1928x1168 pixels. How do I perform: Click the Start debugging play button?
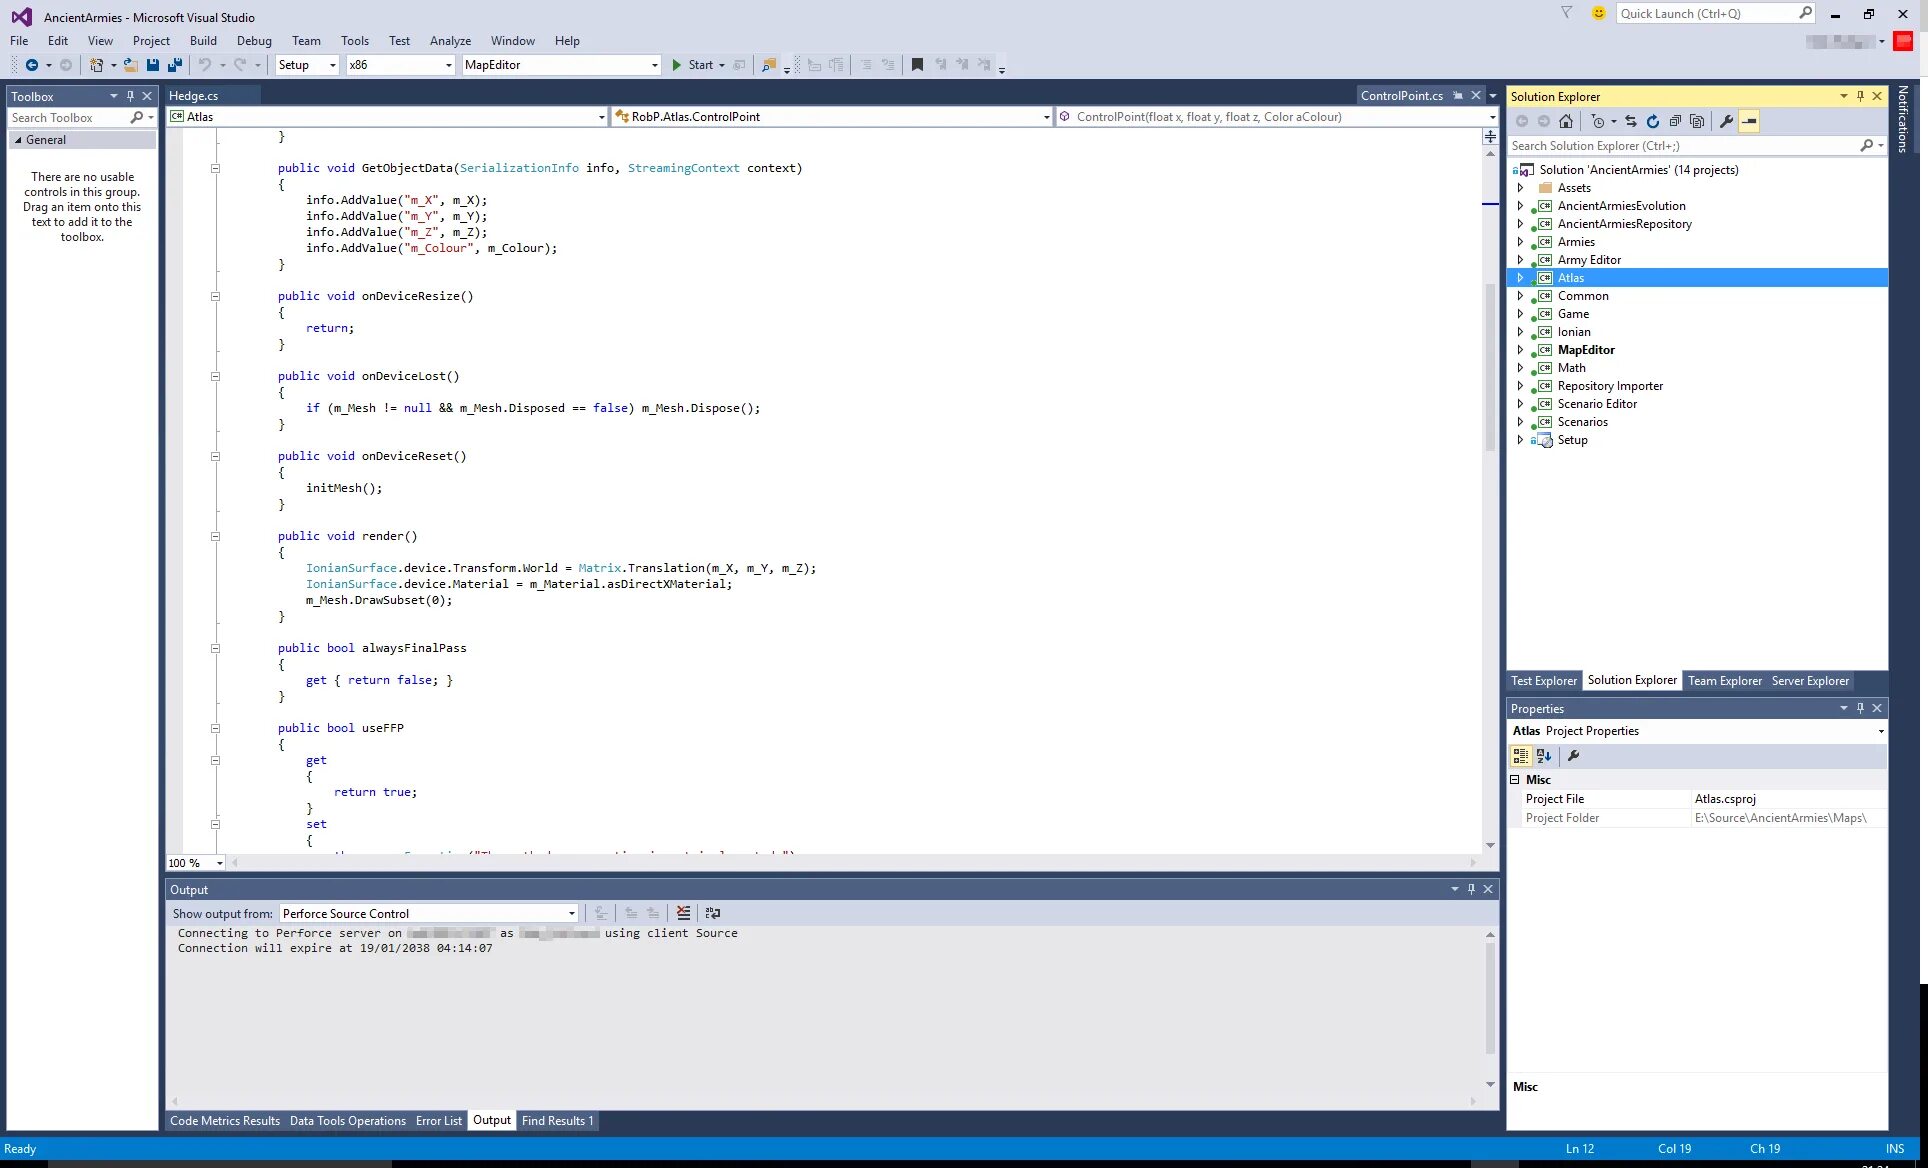[x=677, y=65]
